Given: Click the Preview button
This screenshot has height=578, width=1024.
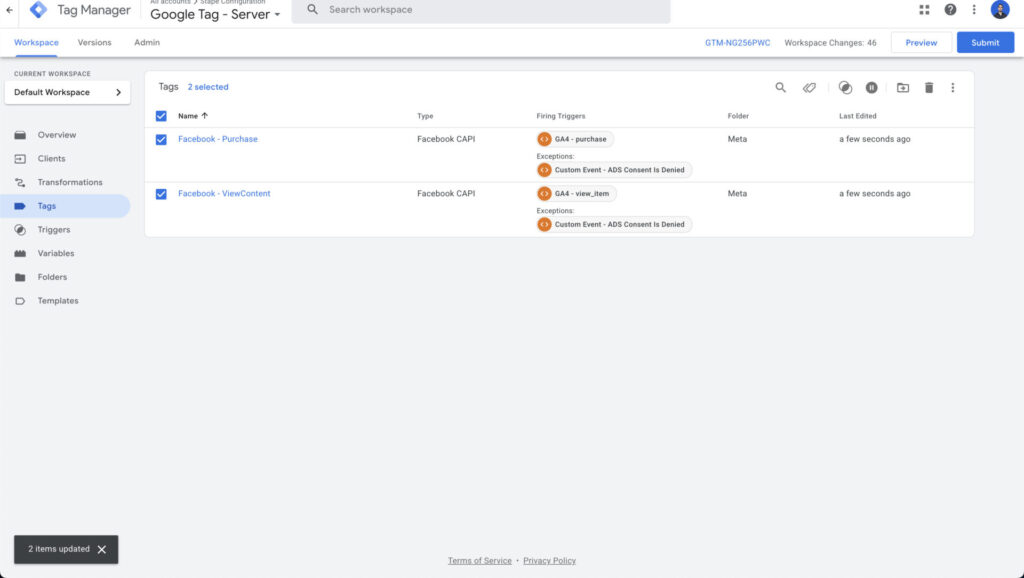Looking at the screenshot, I should [921, 43].
